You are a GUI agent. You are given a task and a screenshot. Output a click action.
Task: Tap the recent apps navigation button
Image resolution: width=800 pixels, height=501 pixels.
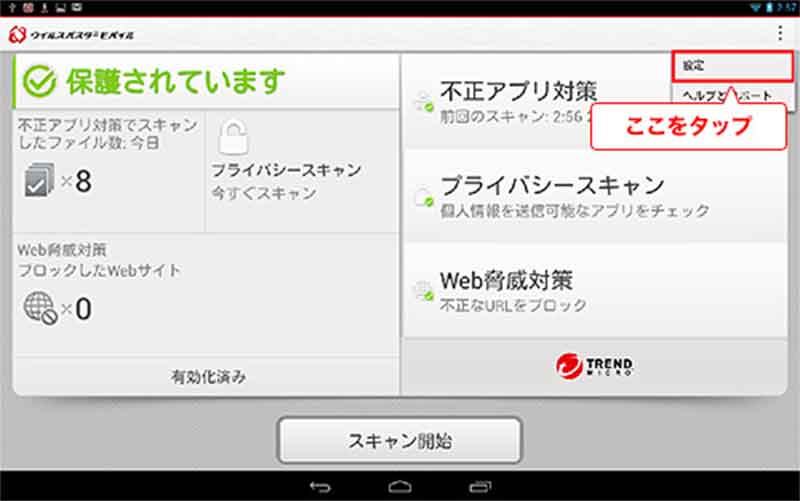[x=480, y=487]
